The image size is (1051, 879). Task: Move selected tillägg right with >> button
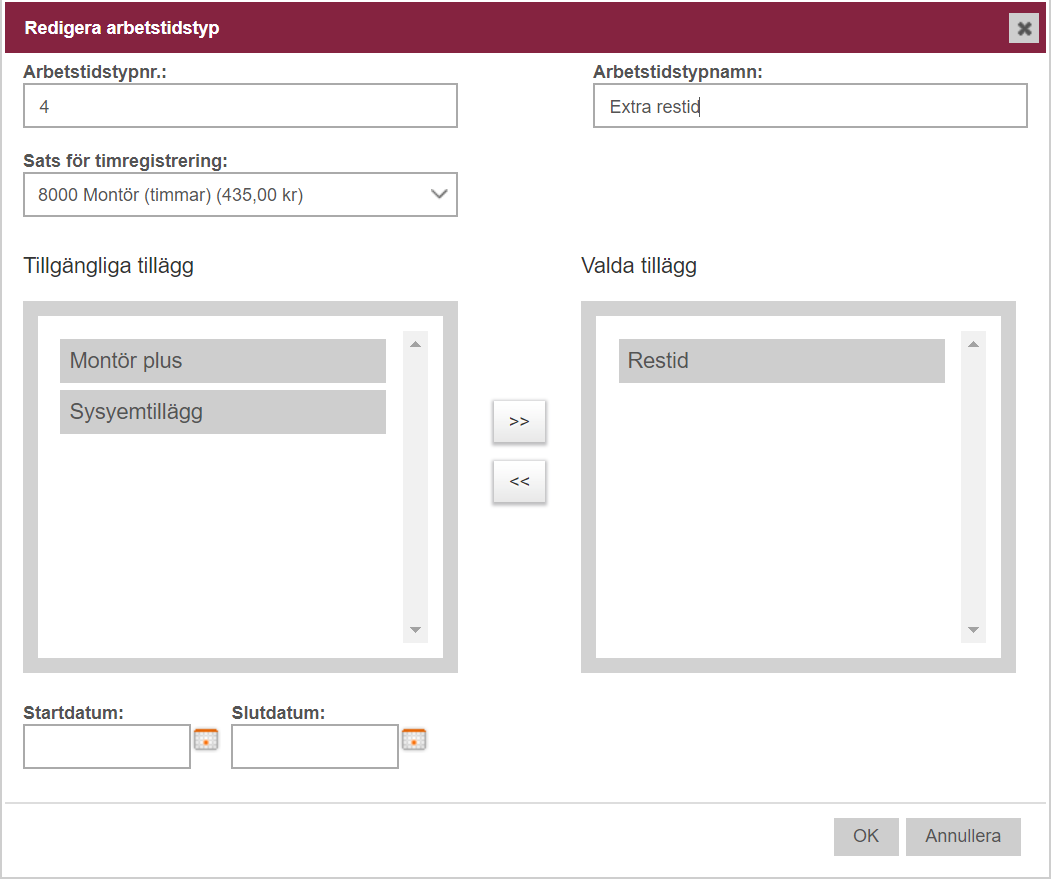tap(519, 422)
